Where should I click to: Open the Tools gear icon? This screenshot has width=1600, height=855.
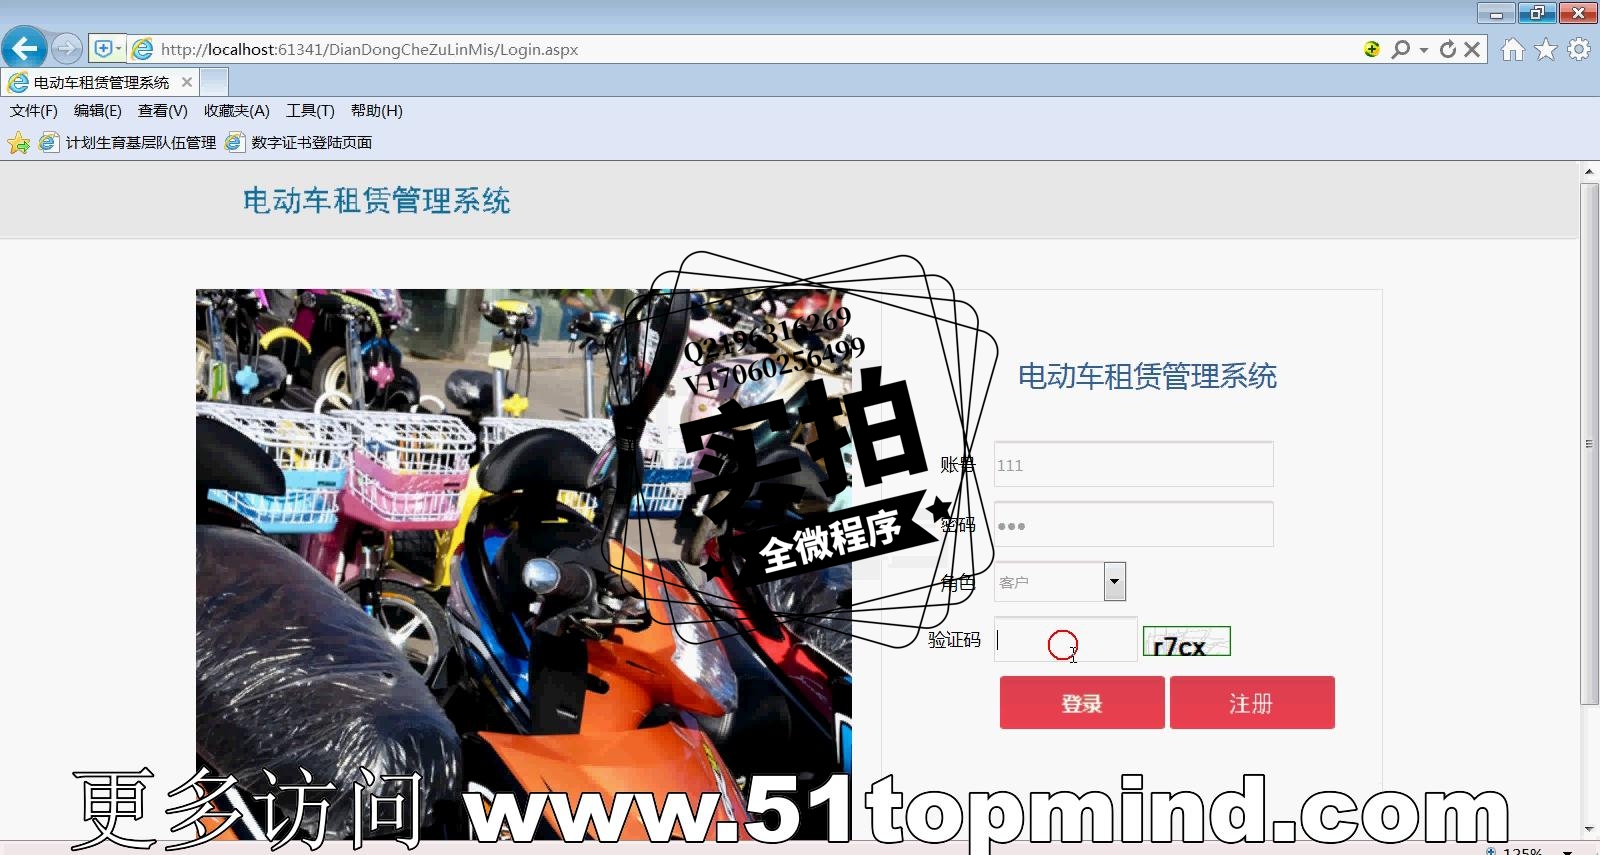point(1579,49)
